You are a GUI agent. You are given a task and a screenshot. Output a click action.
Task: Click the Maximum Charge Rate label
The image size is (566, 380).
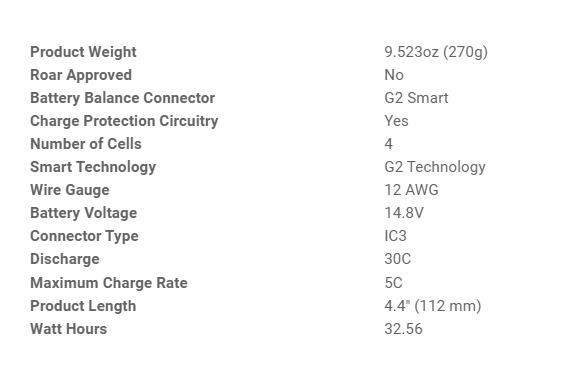109,283
